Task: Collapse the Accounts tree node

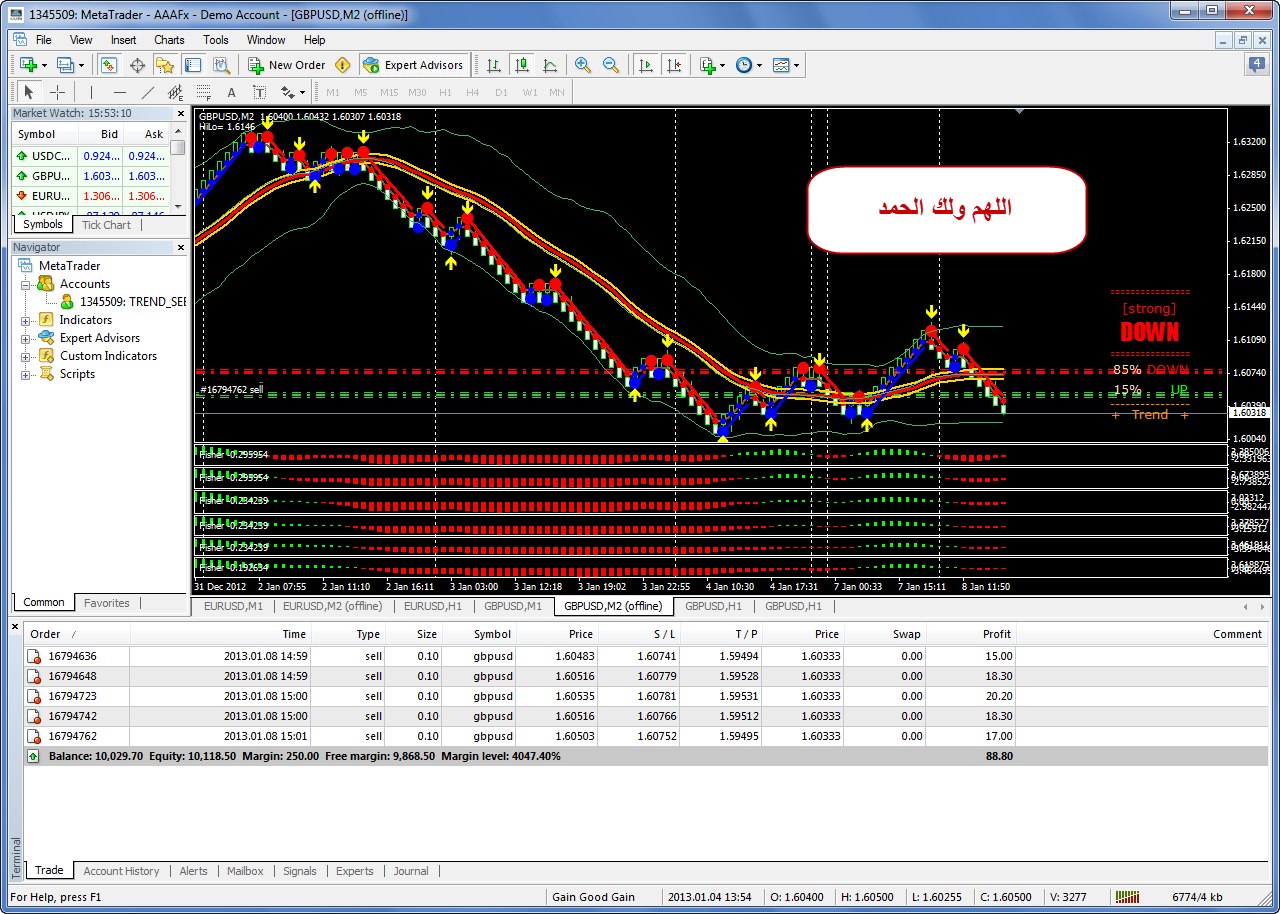Action: click(x=25, y=284)
